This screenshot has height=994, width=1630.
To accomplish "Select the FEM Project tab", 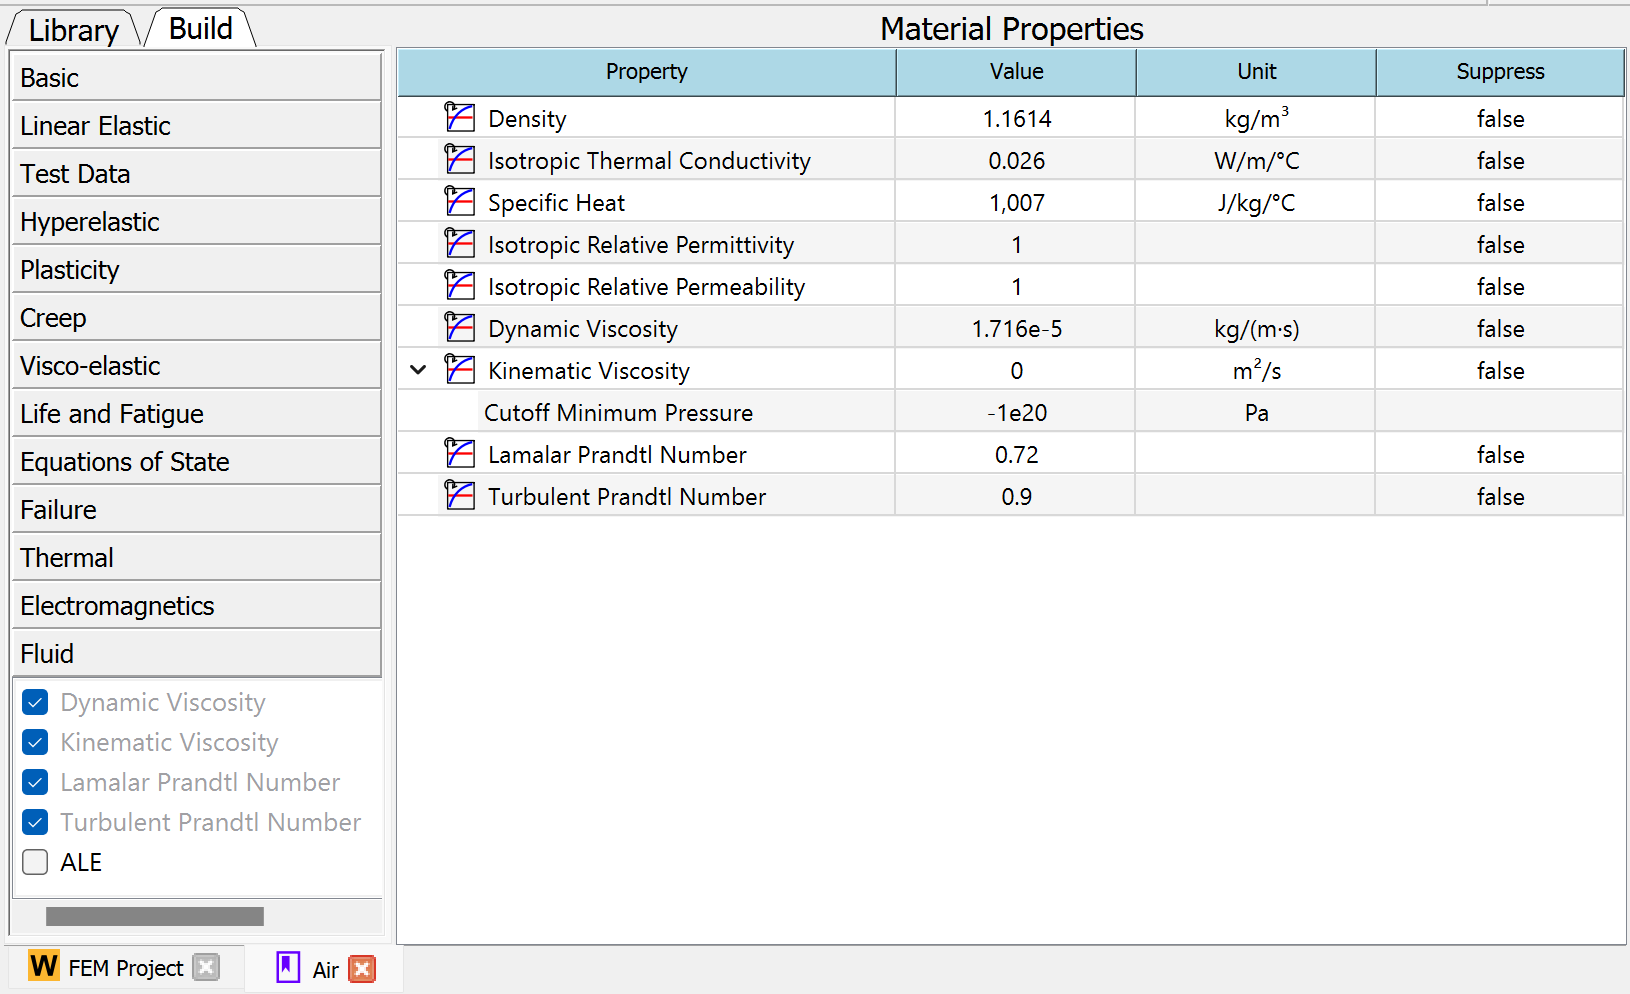I will [125, 967].
